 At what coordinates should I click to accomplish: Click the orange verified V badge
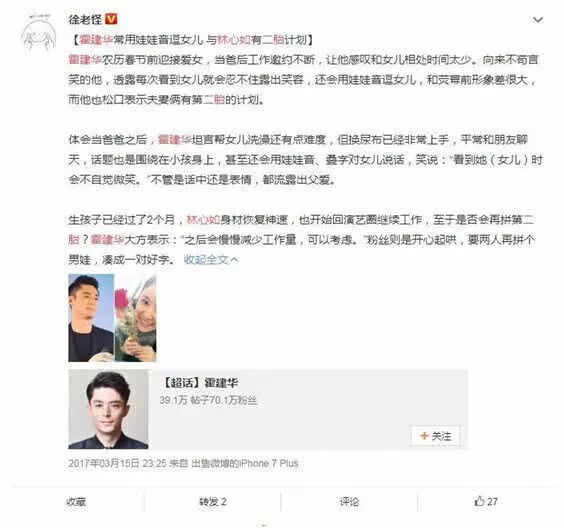coord(111,19)
